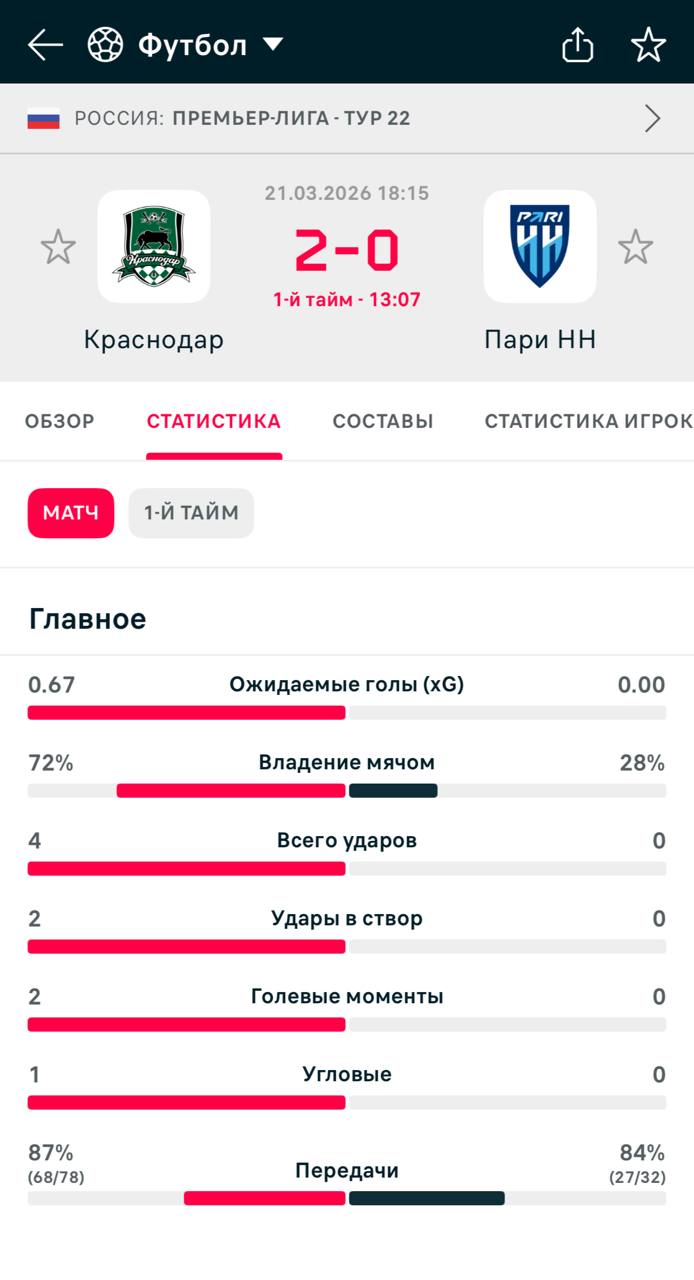This screenshot has height=1280, width=694.
Task: Open the Краснодар team logo
Action: click(x=154, y=246)
